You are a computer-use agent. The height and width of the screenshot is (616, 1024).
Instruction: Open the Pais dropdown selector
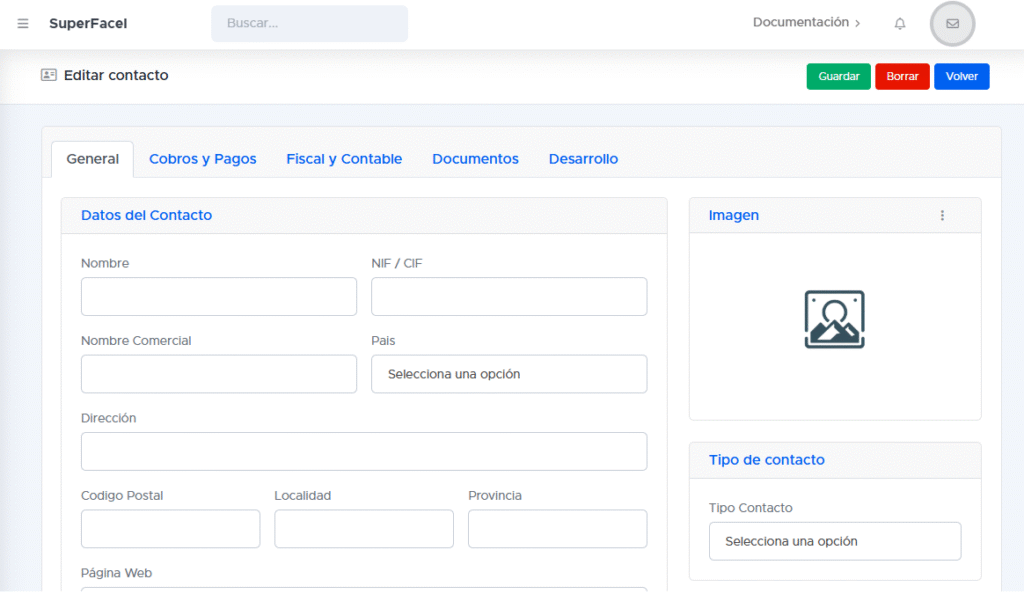click(509, 374)
